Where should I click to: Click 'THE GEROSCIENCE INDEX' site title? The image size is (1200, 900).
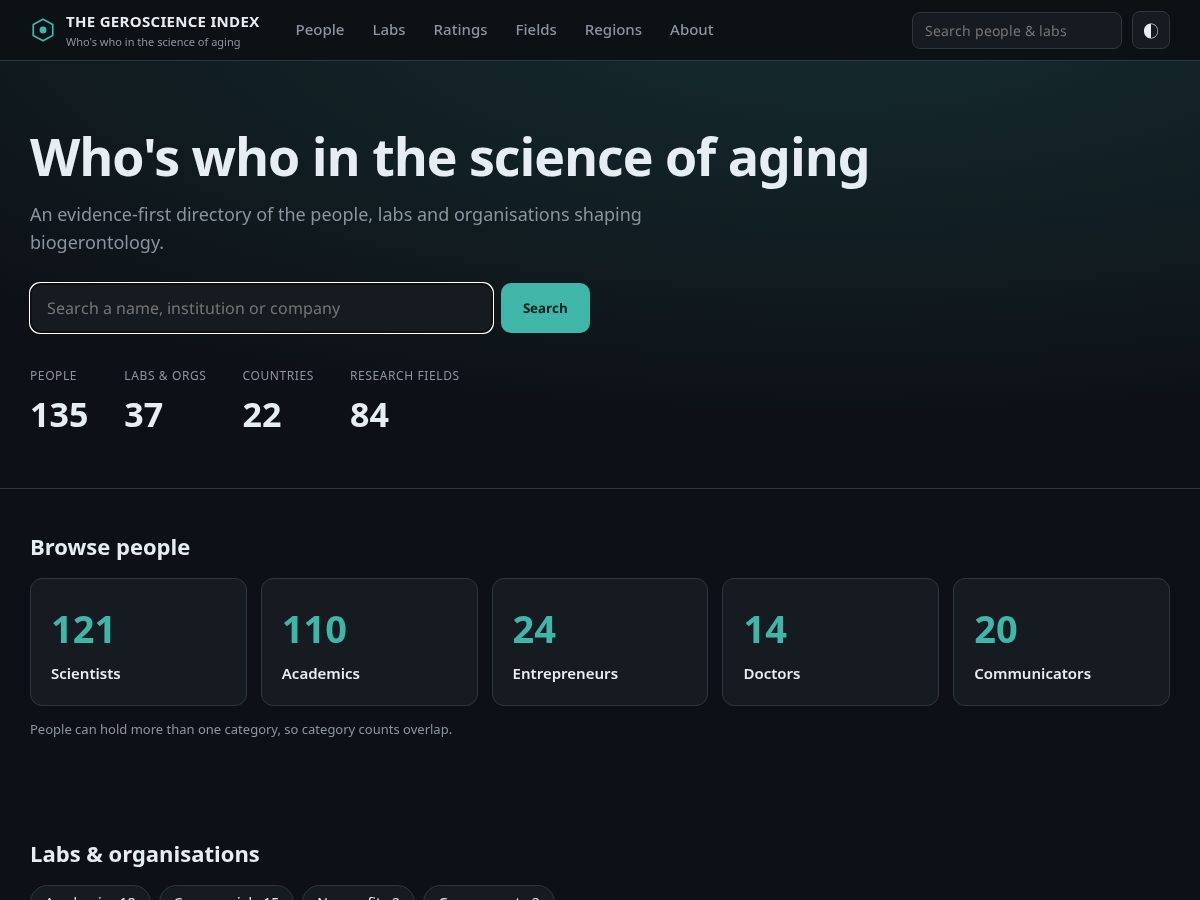(163, 22)
